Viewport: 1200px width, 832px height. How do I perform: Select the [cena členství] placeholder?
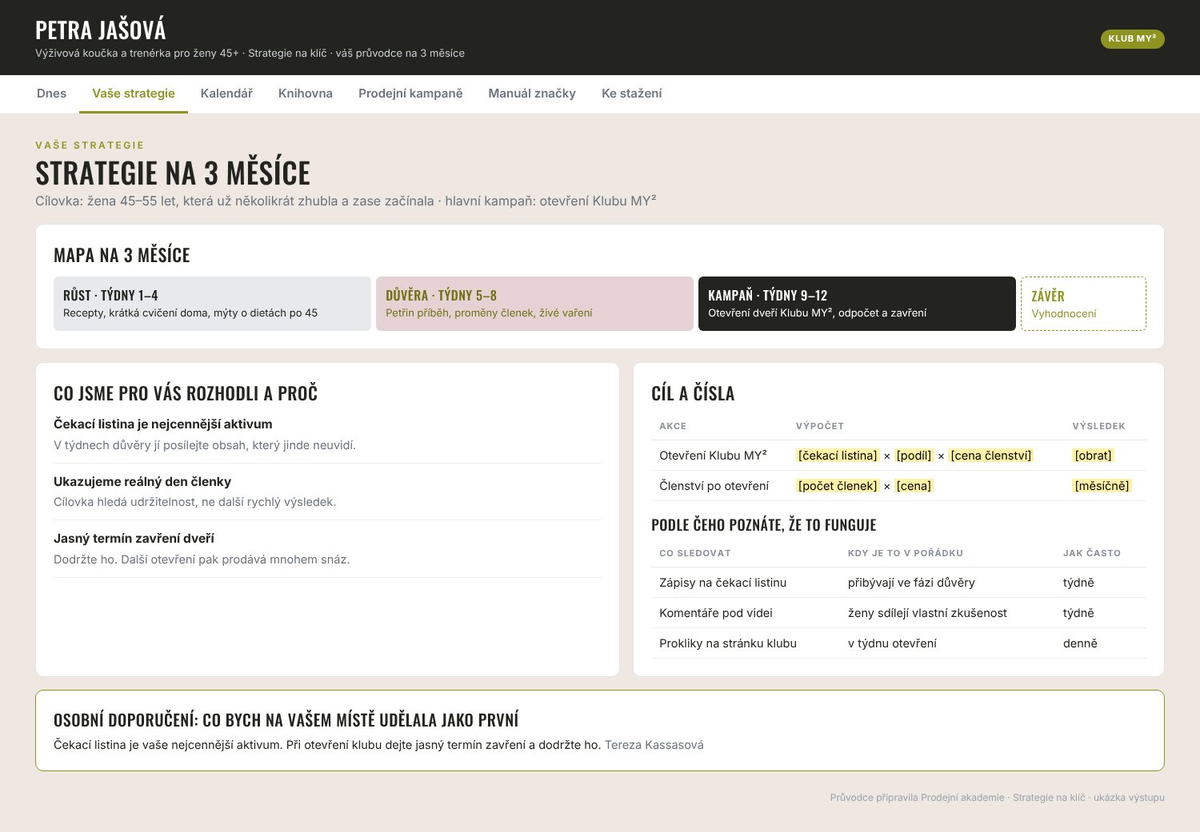click(991, 455)
